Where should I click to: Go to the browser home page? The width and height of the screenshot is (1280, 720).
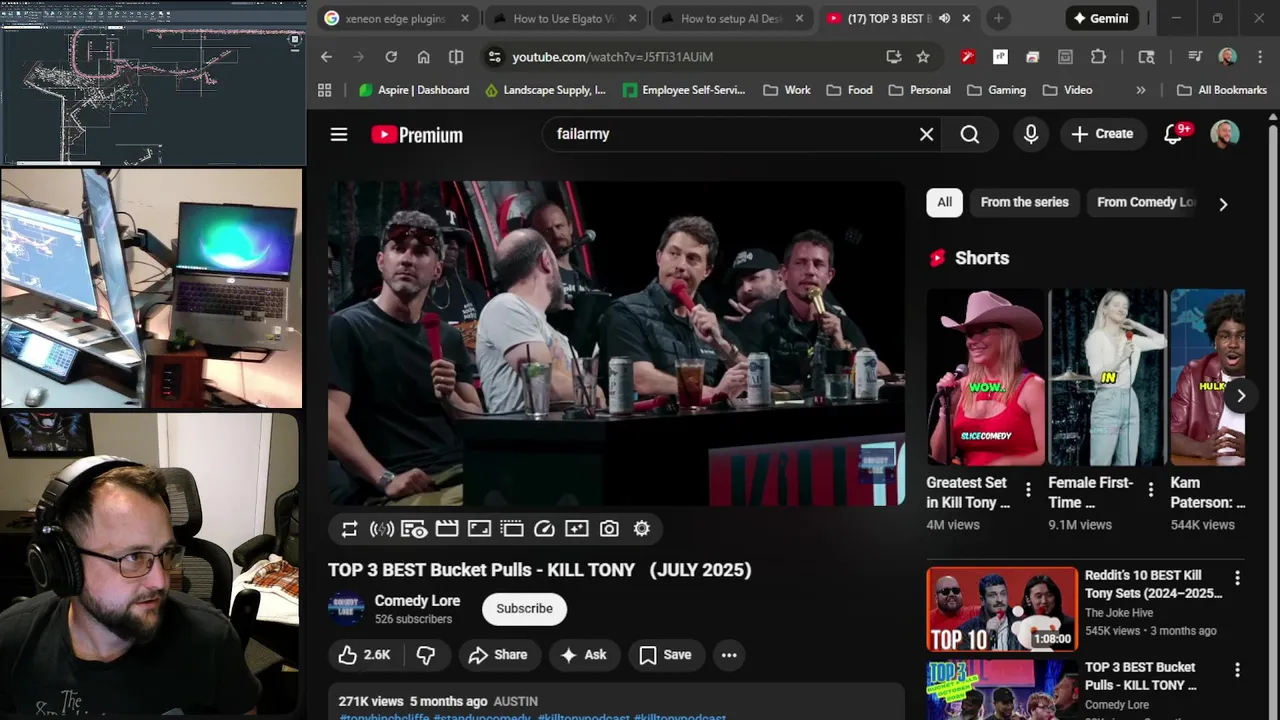[x=423, y=57]
